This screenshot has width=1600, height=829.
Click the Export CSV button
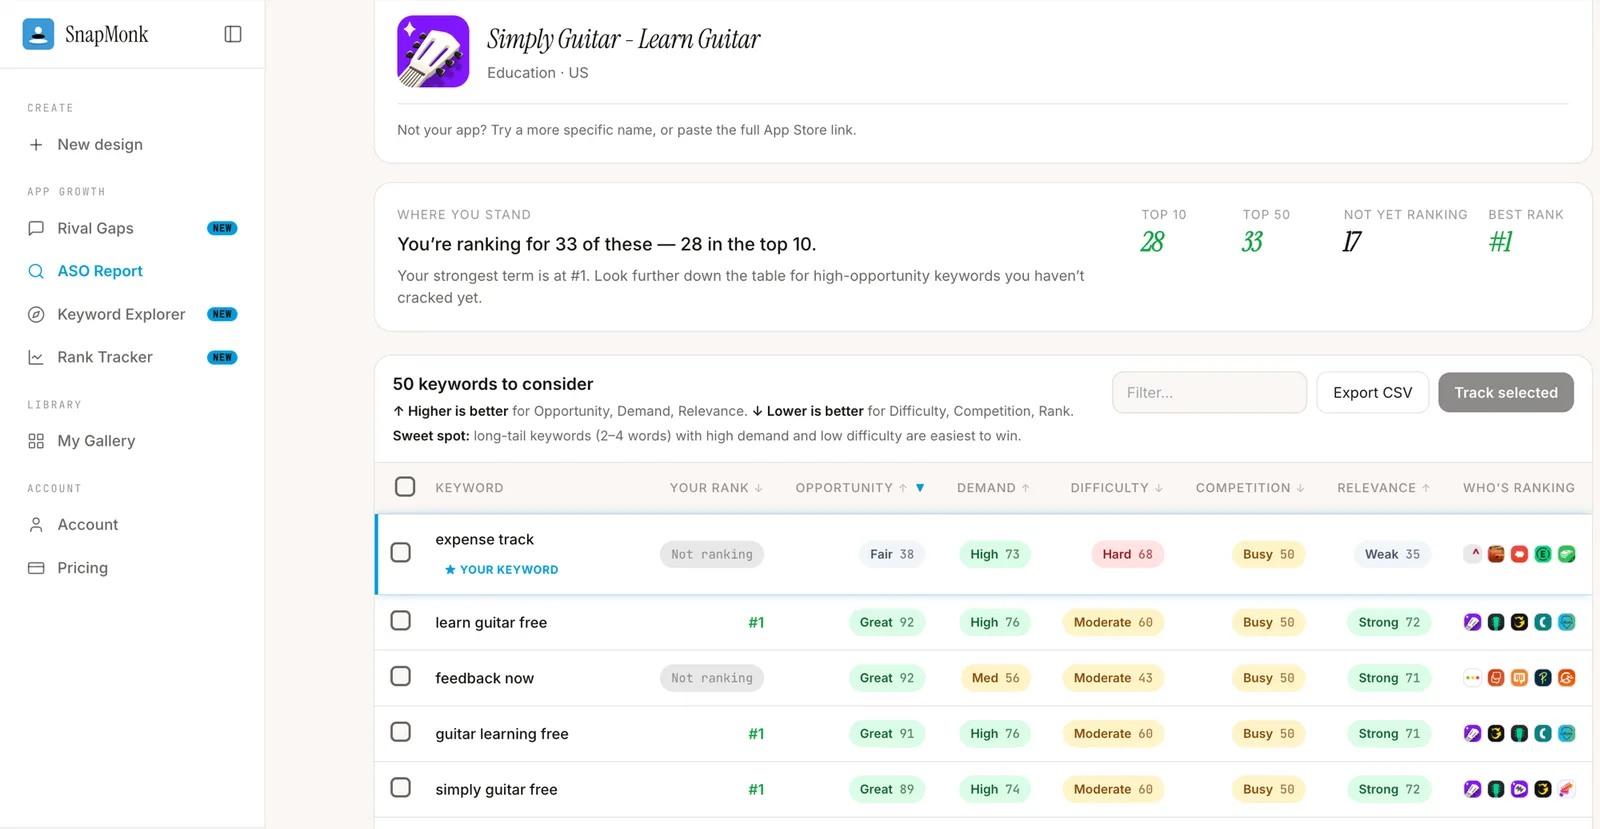[x=1372, y=392]
